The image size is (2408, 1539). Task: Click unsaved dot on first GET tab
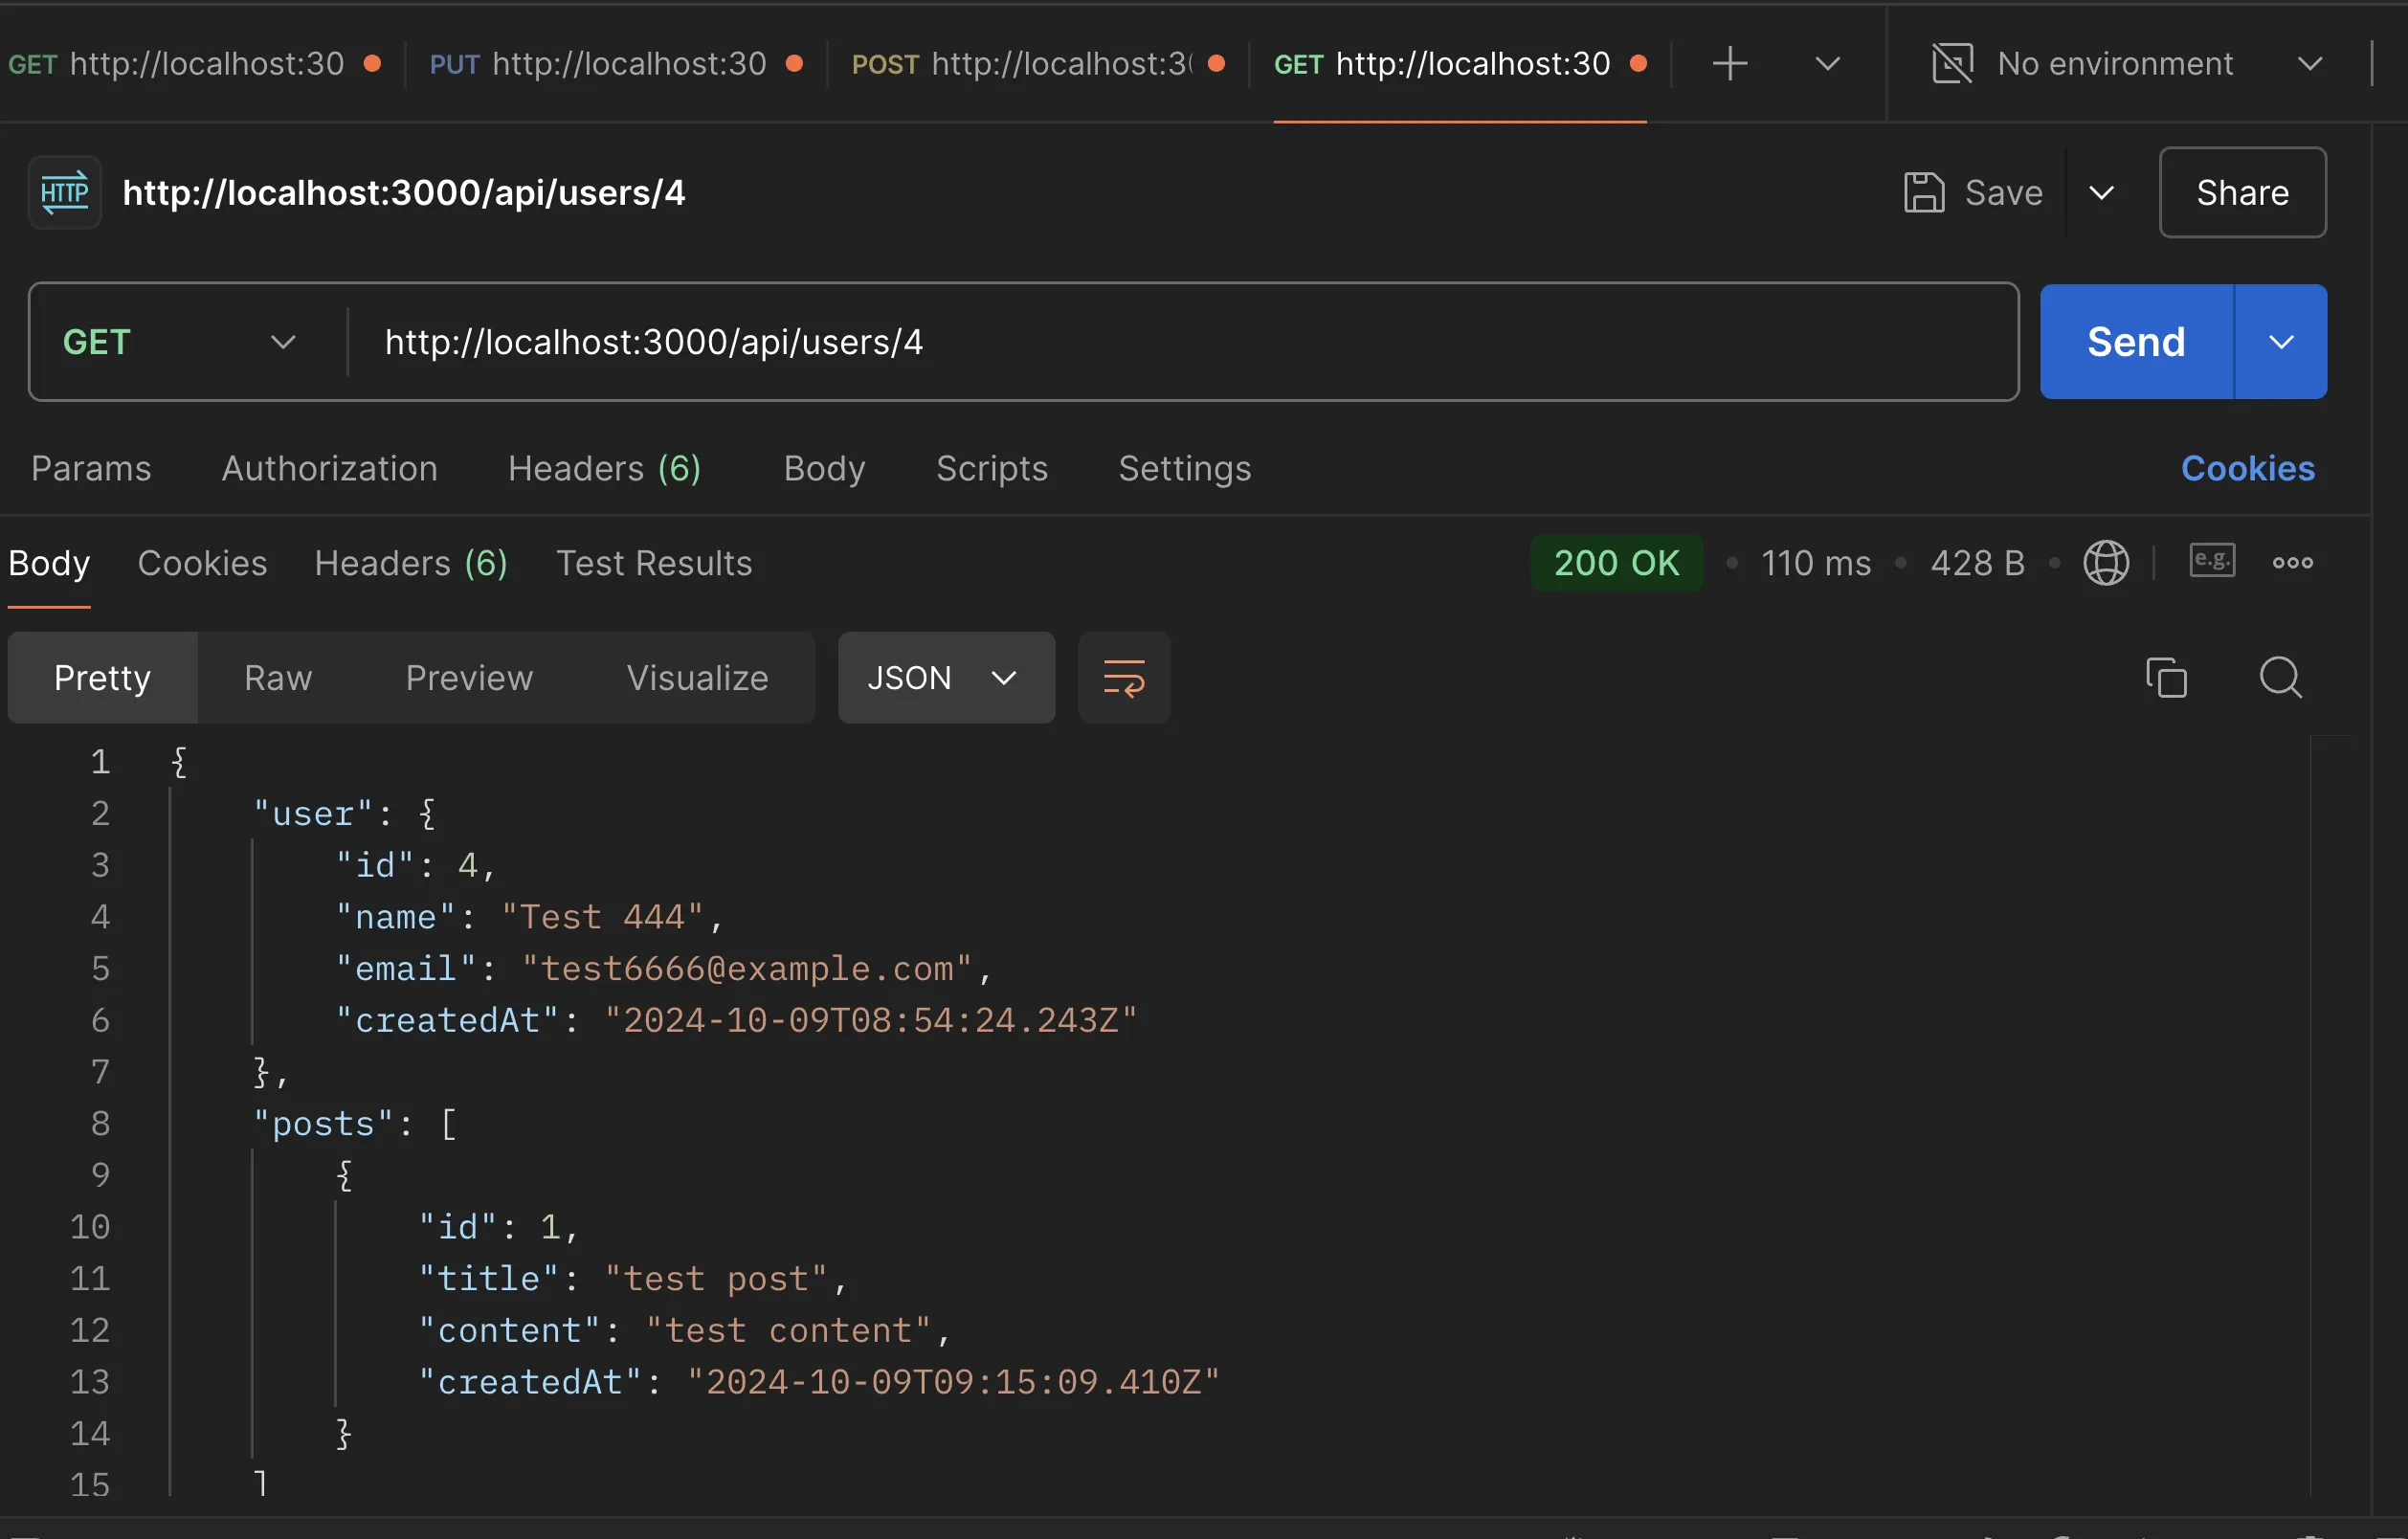pyautogui.click(x=373, y=64)
